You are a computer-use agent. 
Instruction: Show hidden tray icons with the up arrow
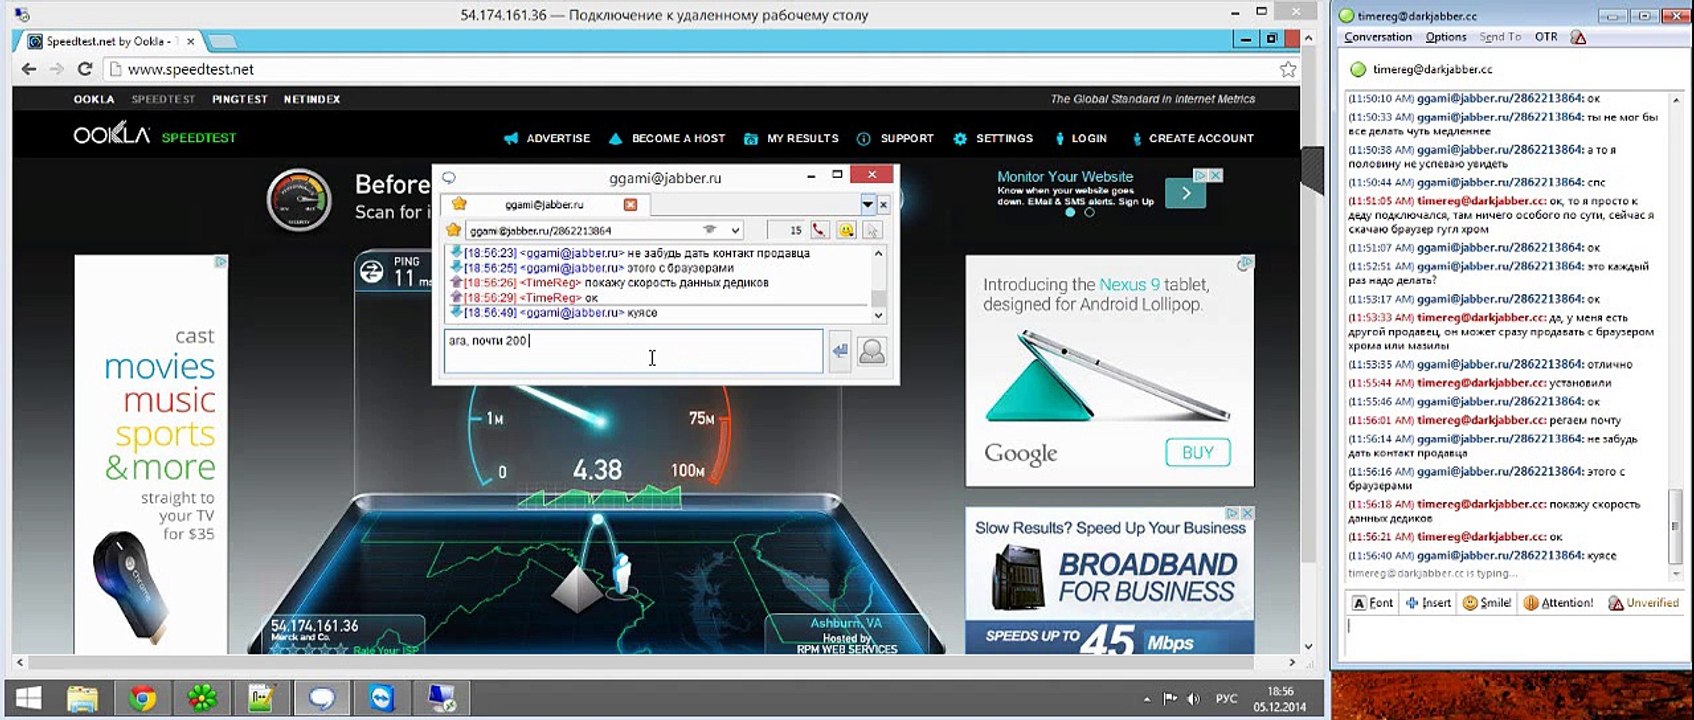pyautogui.click(x=1146, y=699)
